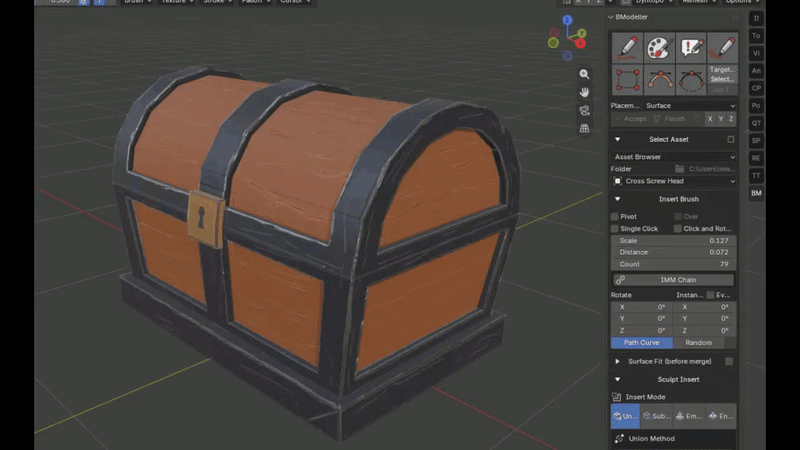
Task: Click the Insert Mode icon
Action: point(616,397)
